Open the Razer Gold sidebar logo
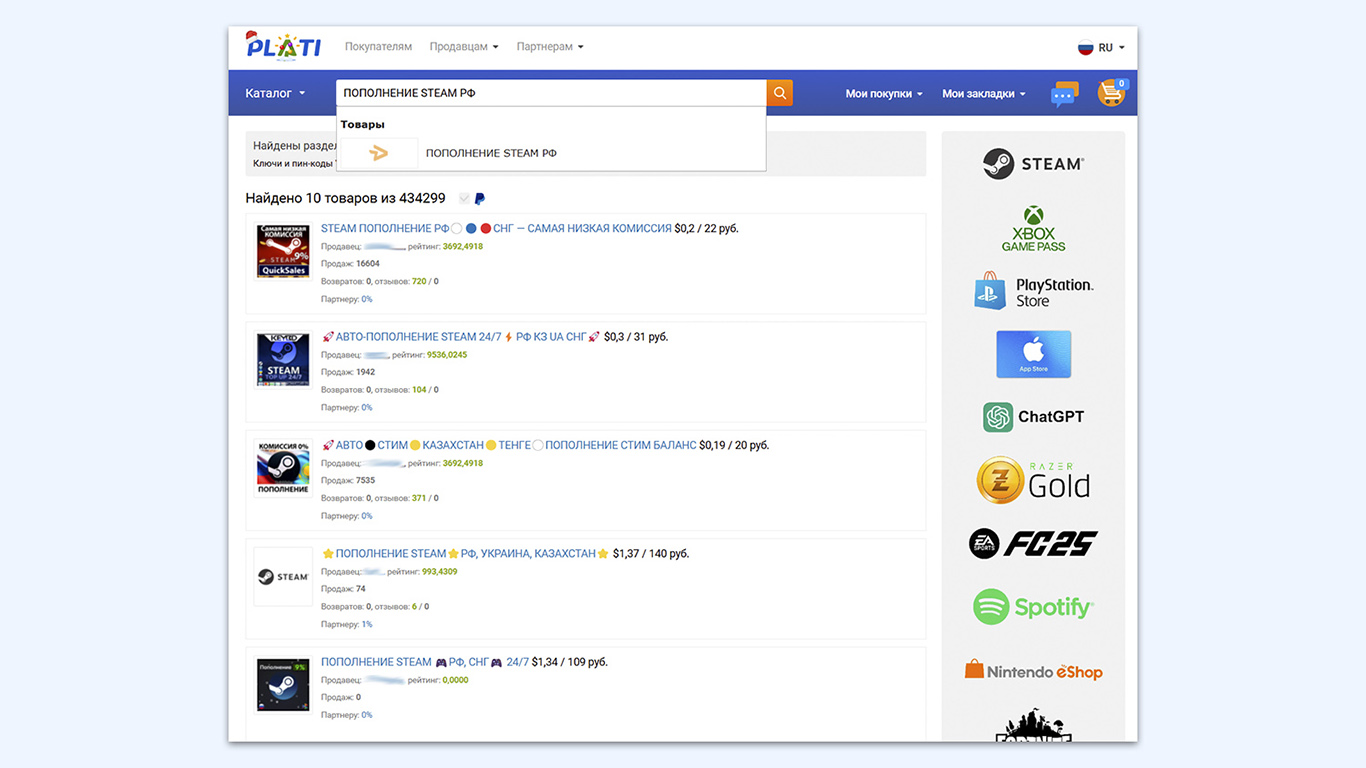This screenshot has height=768, width=1366. [x=1033, y=480]
